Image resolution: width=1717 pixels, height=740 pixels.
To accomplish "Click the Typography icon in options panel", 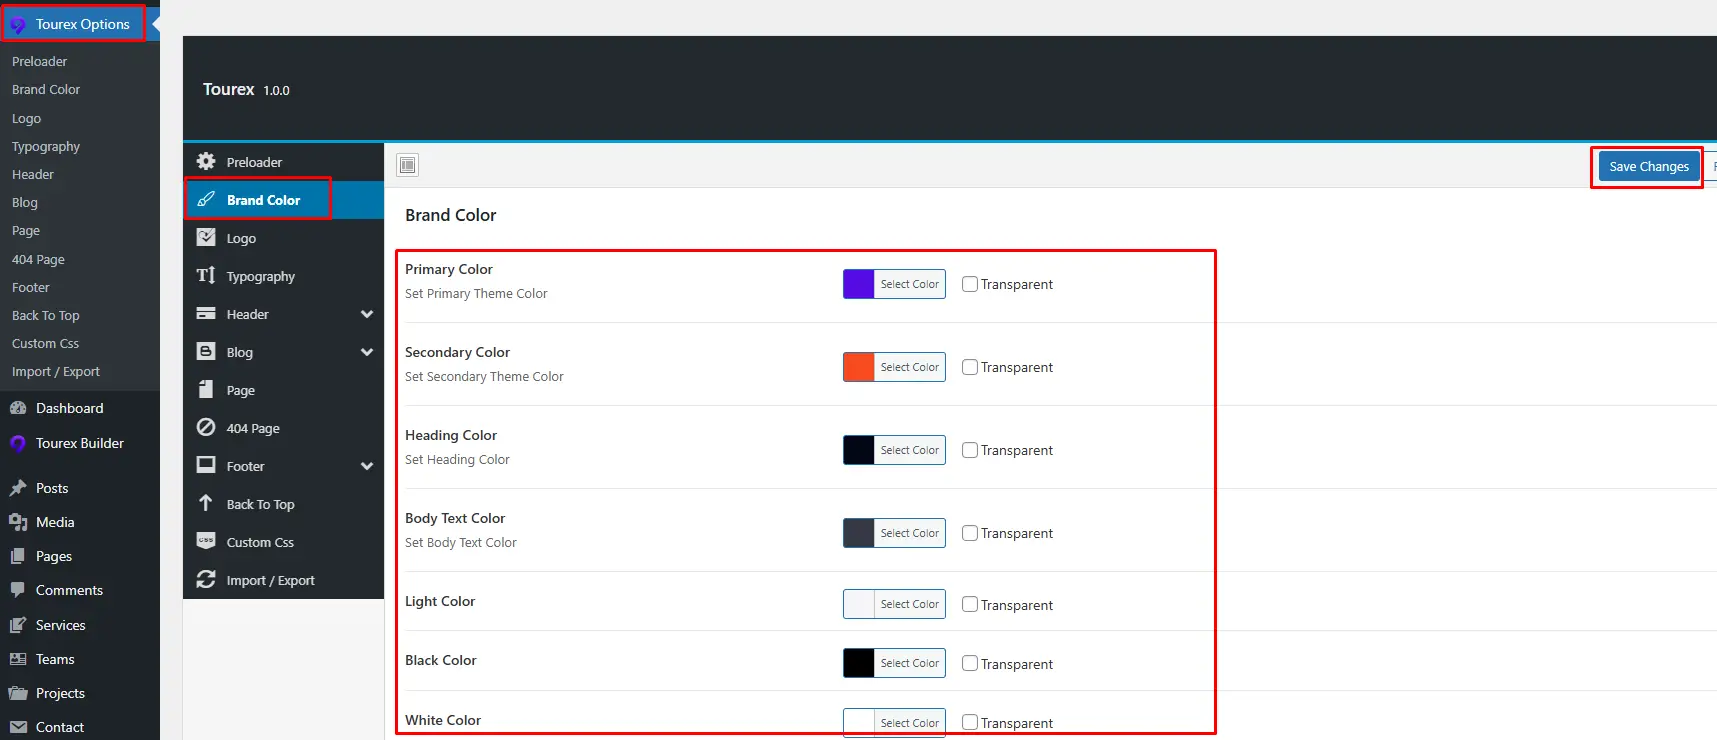I will click(206, 275).
